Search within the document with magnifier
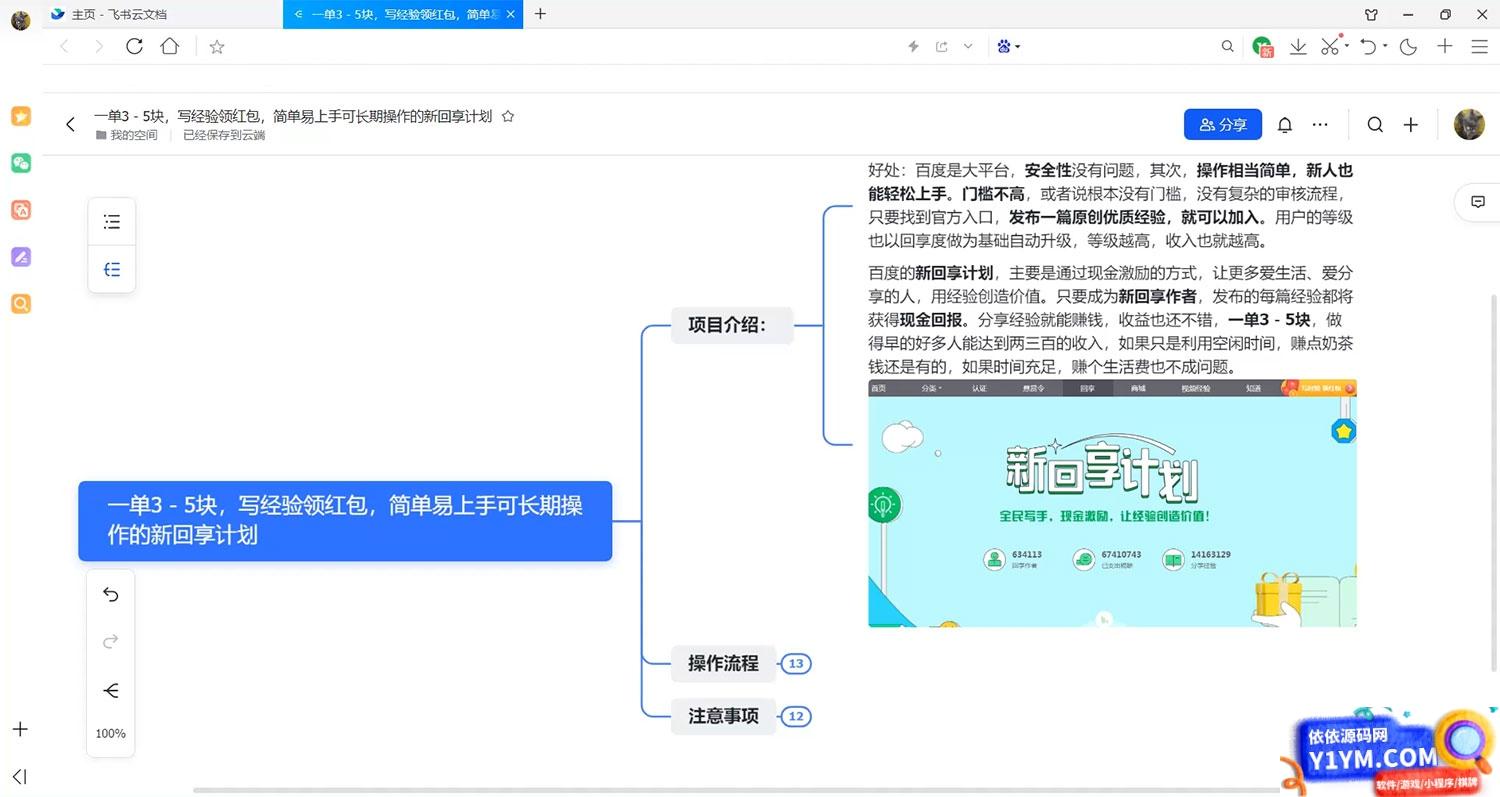 (1375, 125)
